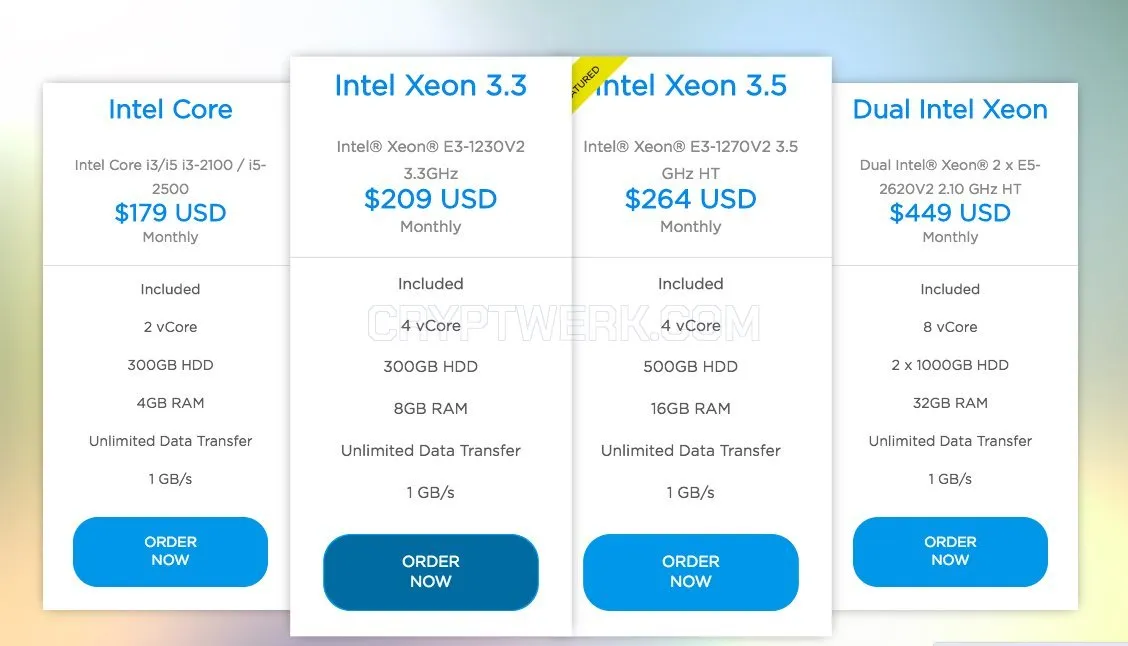Click the $209 USD price

431,199
